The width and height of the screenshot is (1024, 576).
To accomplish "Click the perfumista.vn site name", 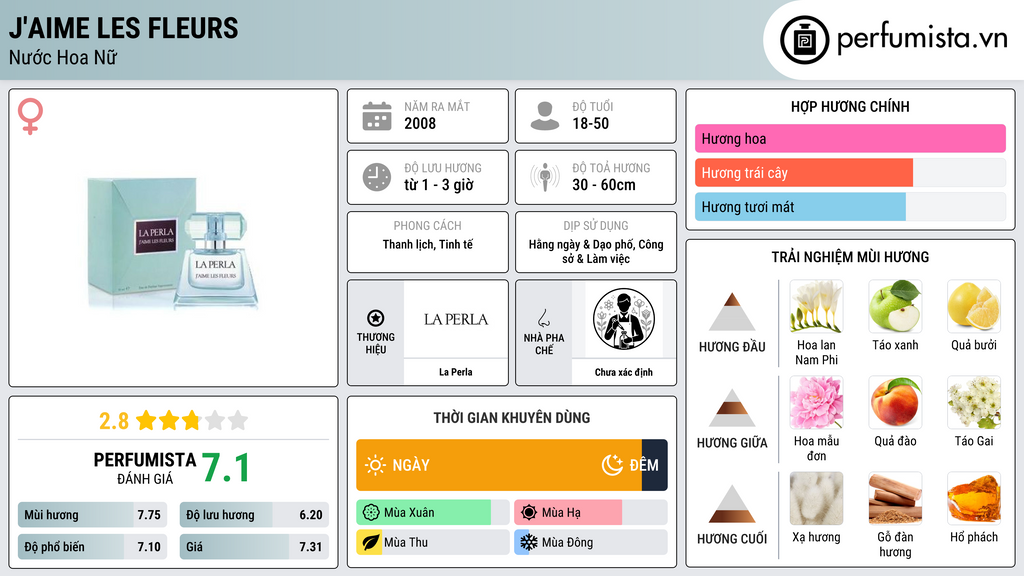I will pyautogui.click(x=922, y=39).
